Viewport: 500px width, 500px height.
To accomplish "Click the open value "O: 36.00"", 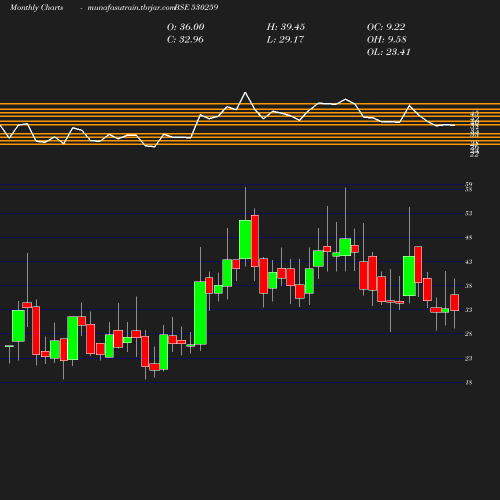I will [x=186, y=27].
